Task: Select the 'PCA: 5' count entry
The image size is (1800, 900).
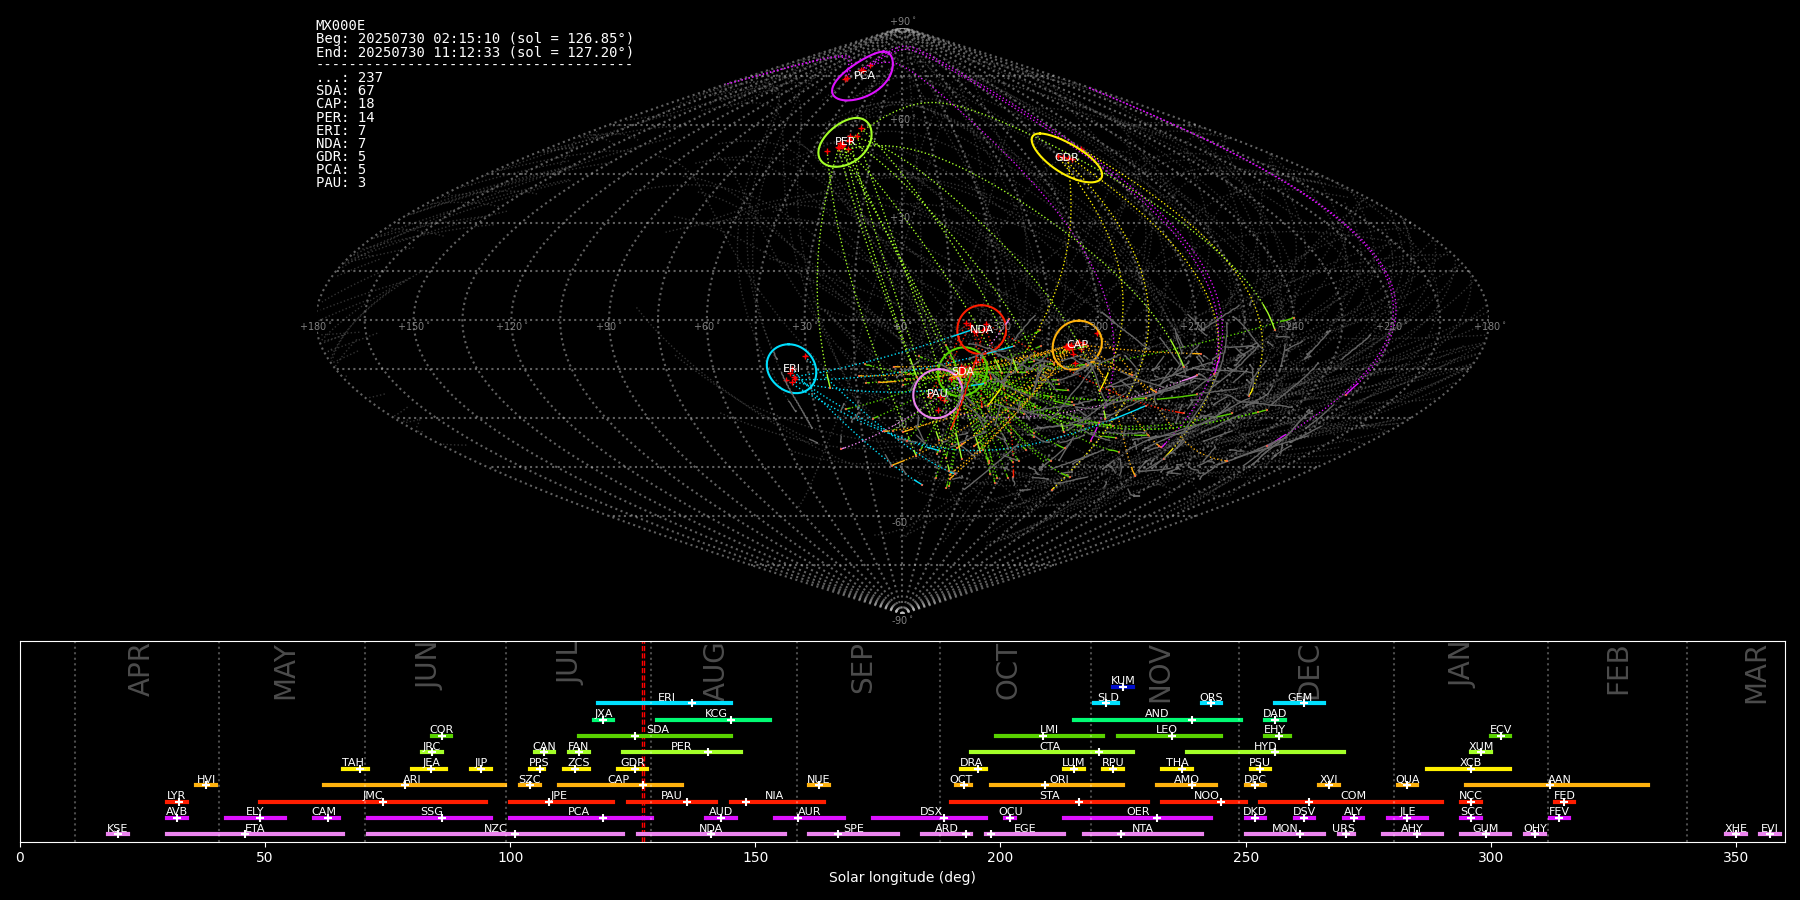Action: (x=341, y=170)
